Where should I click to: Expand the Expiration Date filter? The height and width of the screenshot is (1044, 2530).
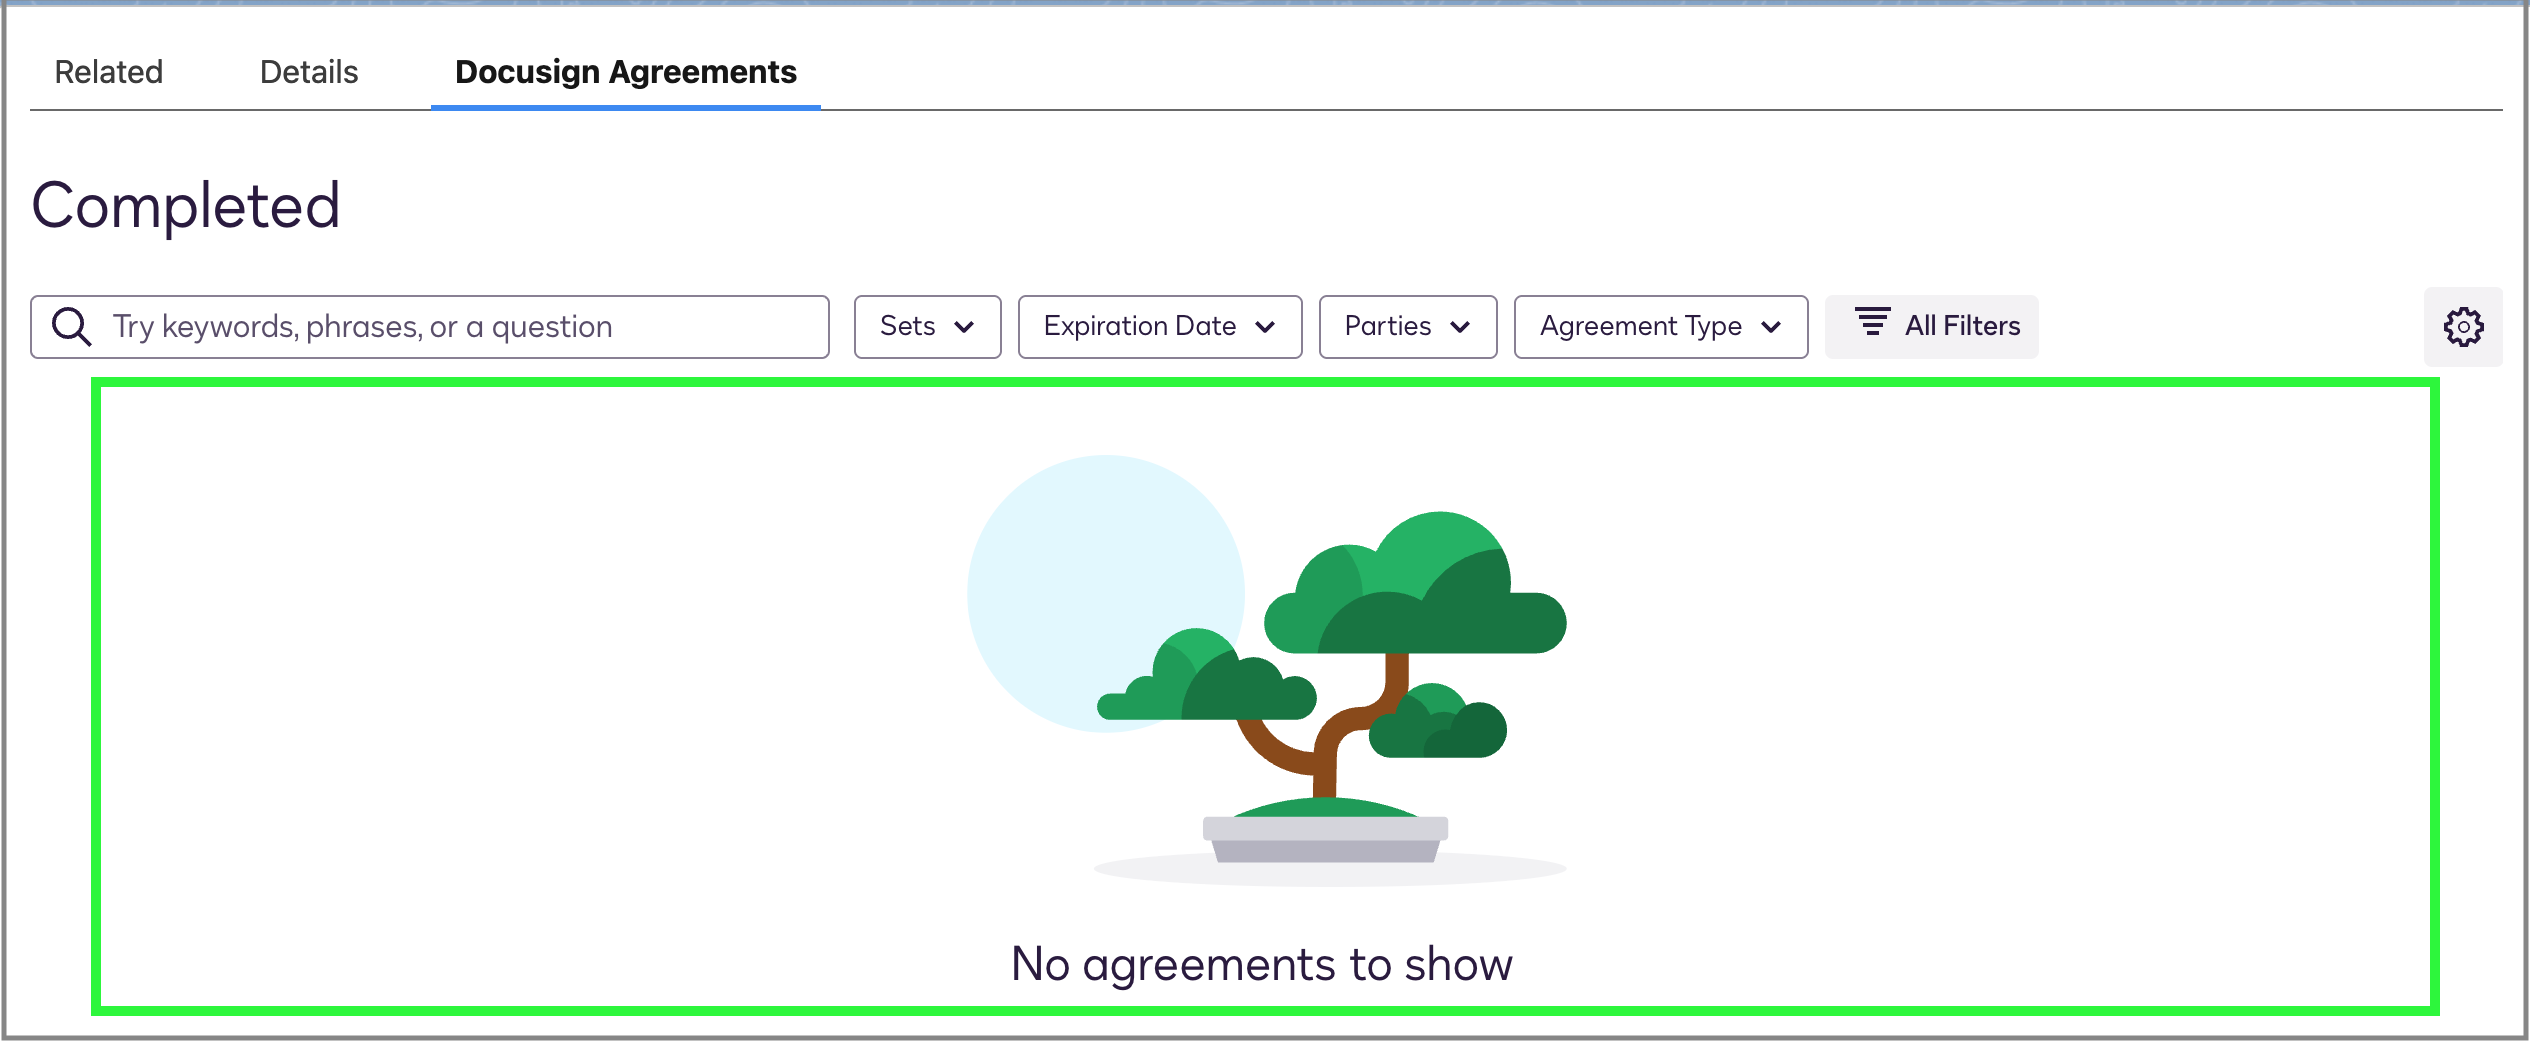pyautogui.click(x=1158, y=326)
